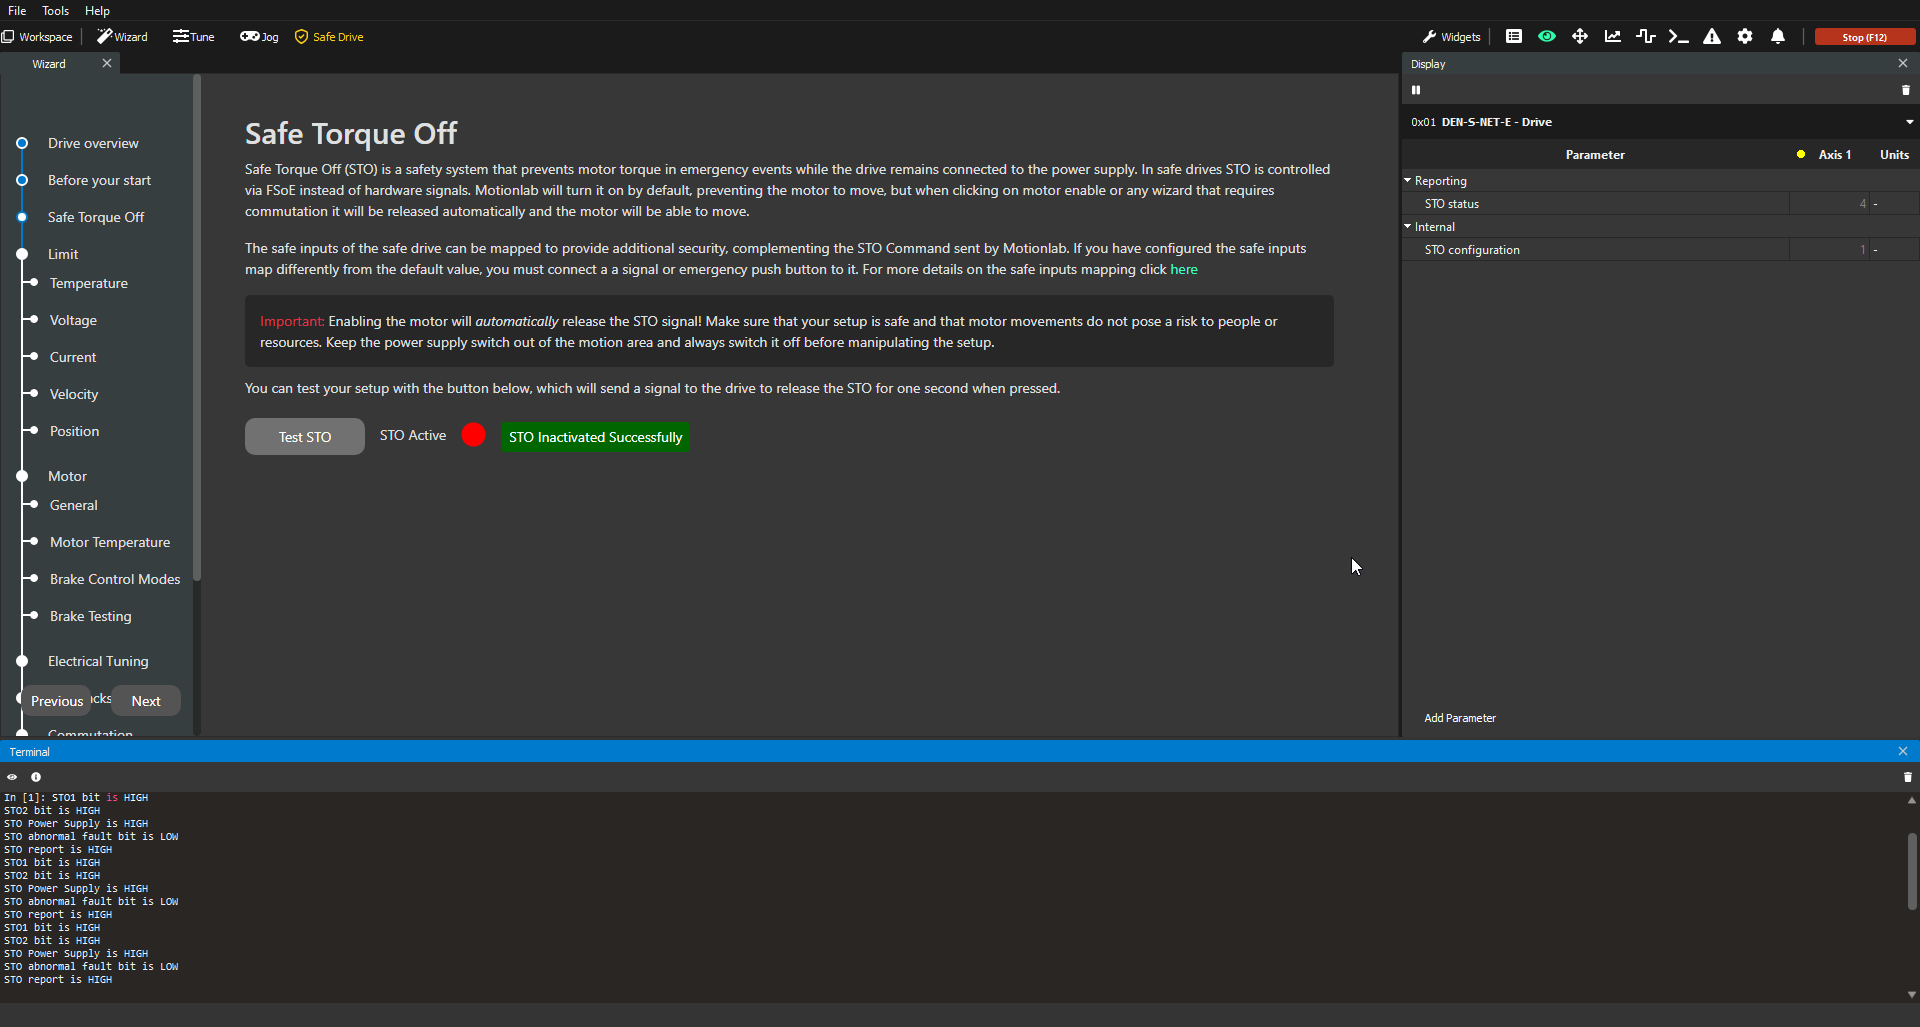Collapse the Reporting parameter group
Image resolution: width=1920 pixels, height=1027 pixels.
1408,181
